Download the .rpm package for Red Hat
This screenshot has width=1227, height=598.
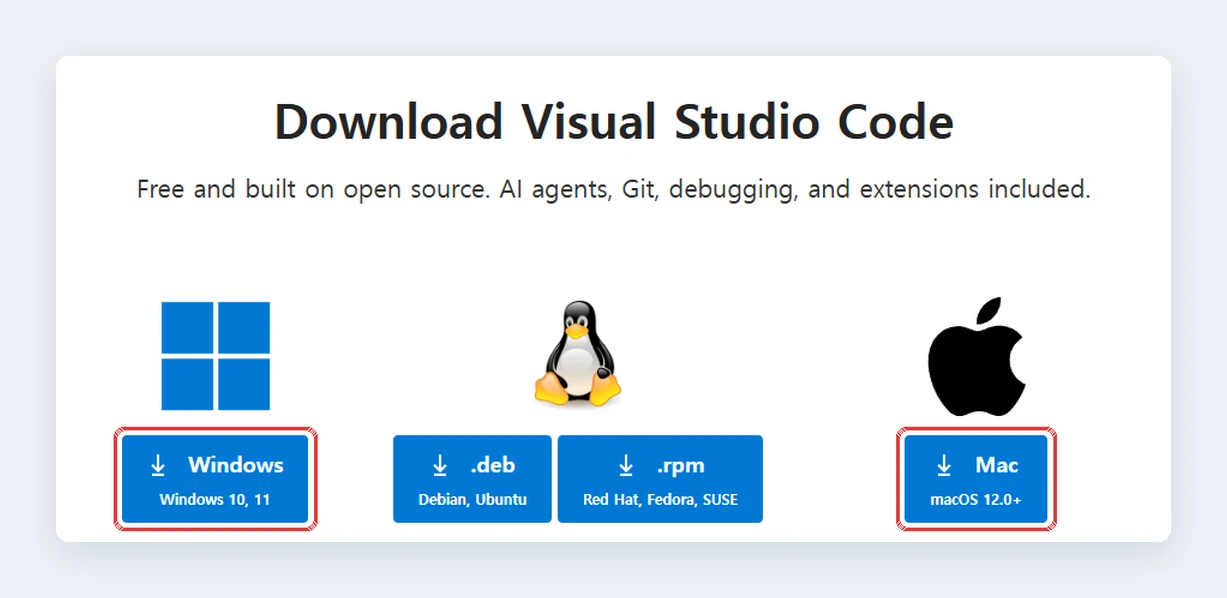coord(660,478)
